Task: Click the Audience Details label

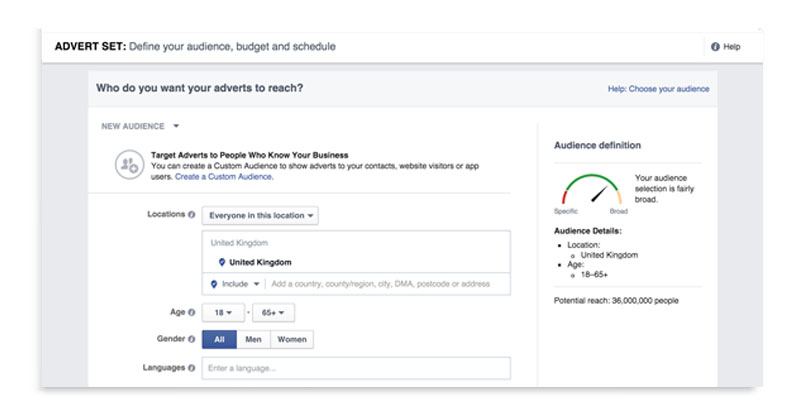Action: 588,231
